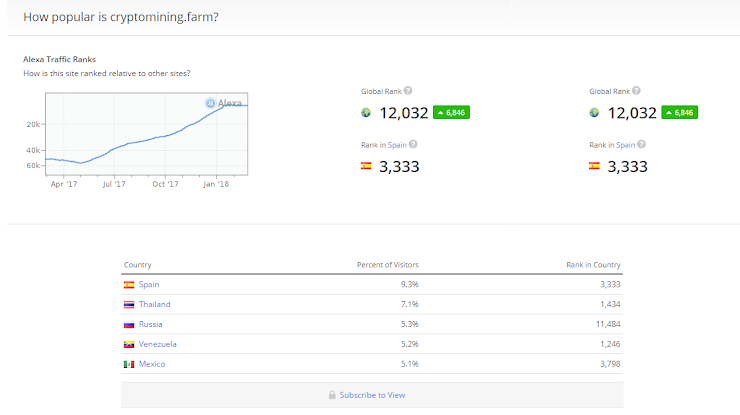Click the 1,434 rank for Thailand
740x415 pixels.
[610, 304]
